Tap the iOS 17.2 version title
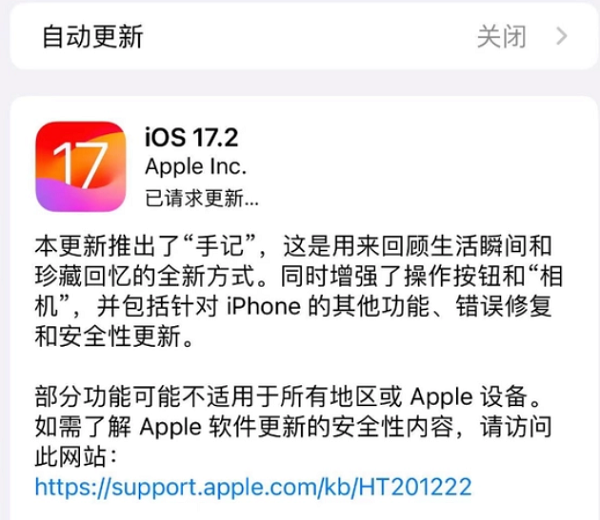The height and width of the screenshot is (520, 600). point(191,137)
